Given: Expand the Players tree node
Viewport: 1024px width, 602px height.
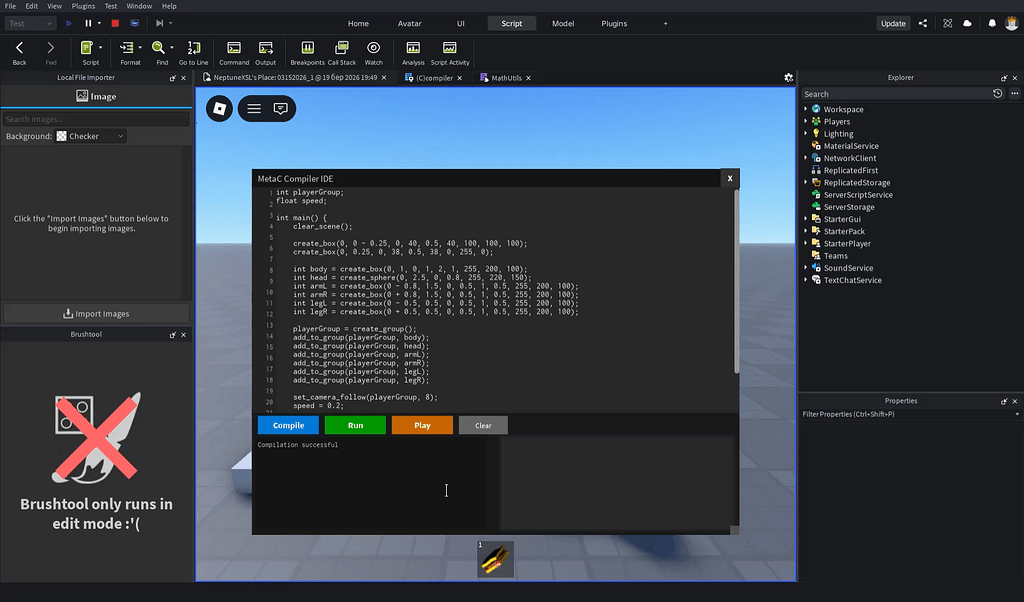Looking at the screenshot, I should point(805,121).
